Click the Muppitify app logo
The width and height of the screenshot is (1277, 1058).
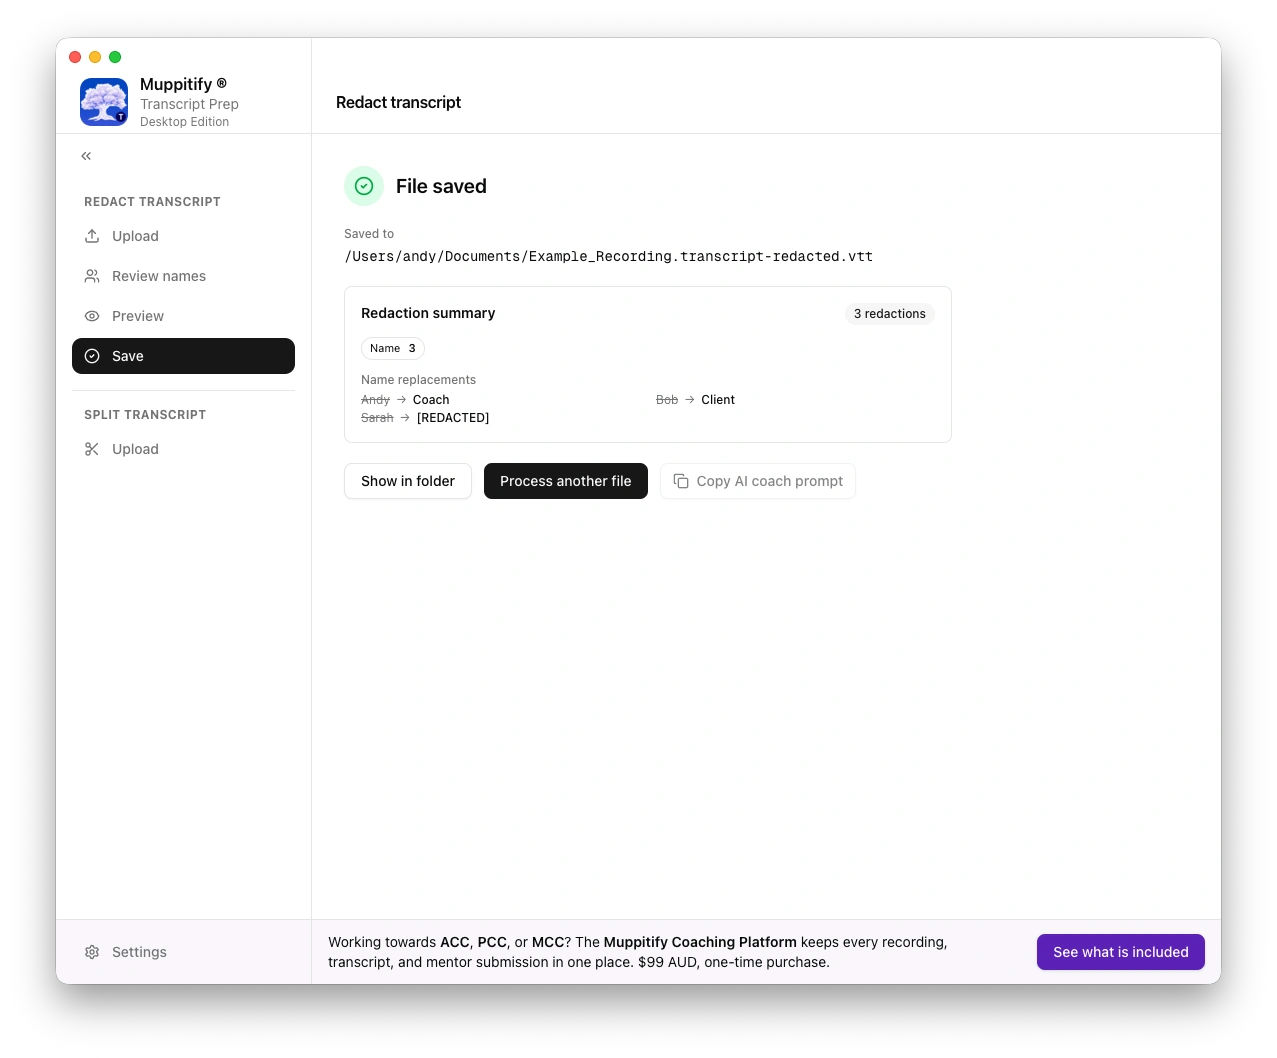103,101
